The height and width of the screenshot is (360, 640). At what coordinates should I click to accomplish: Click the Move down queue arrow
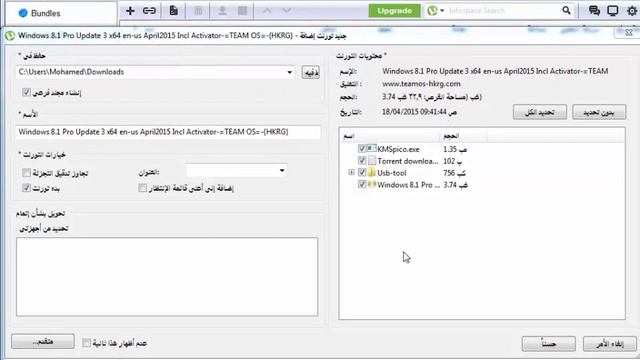pos(287,11)
